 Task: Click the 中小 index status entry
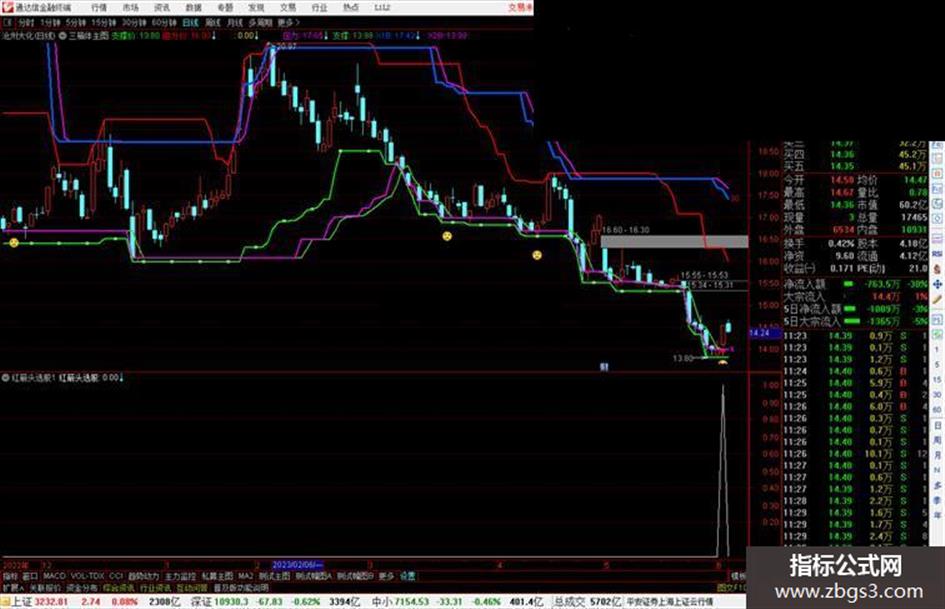point(458,602)
